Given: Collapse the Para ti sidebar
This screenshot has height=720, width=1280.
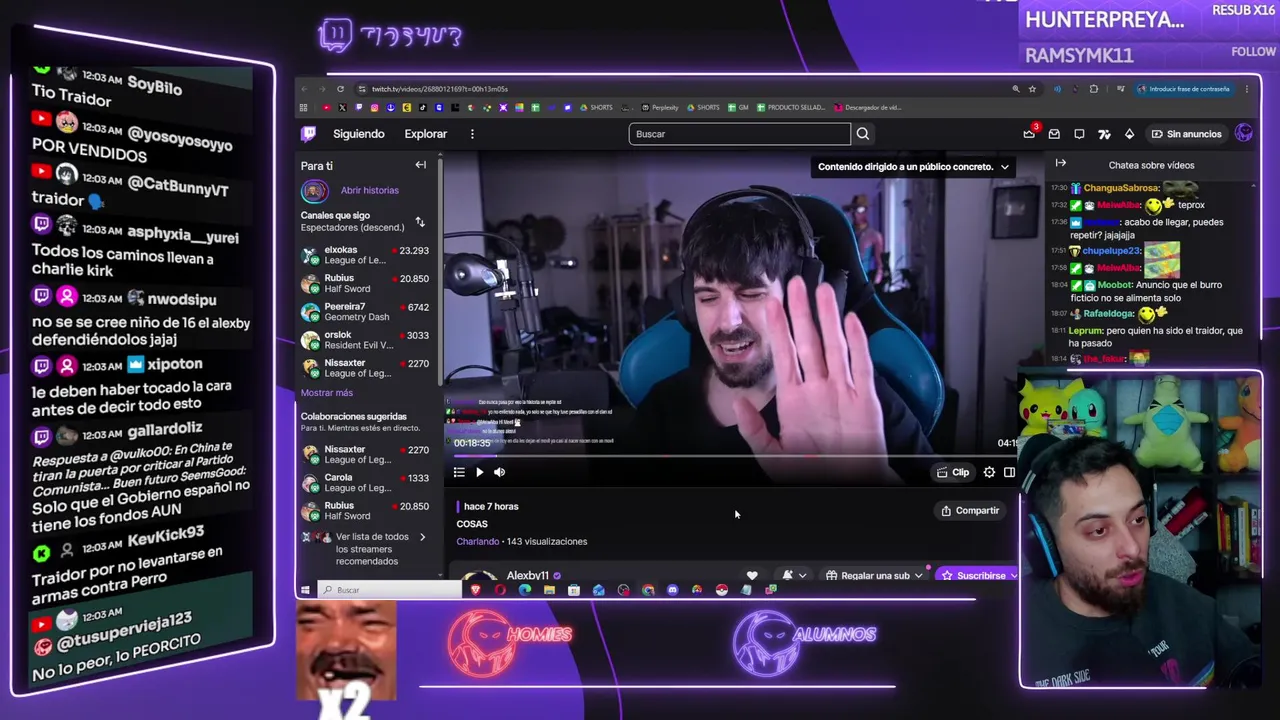Looking at the screenshot, I should click(421, 165).
